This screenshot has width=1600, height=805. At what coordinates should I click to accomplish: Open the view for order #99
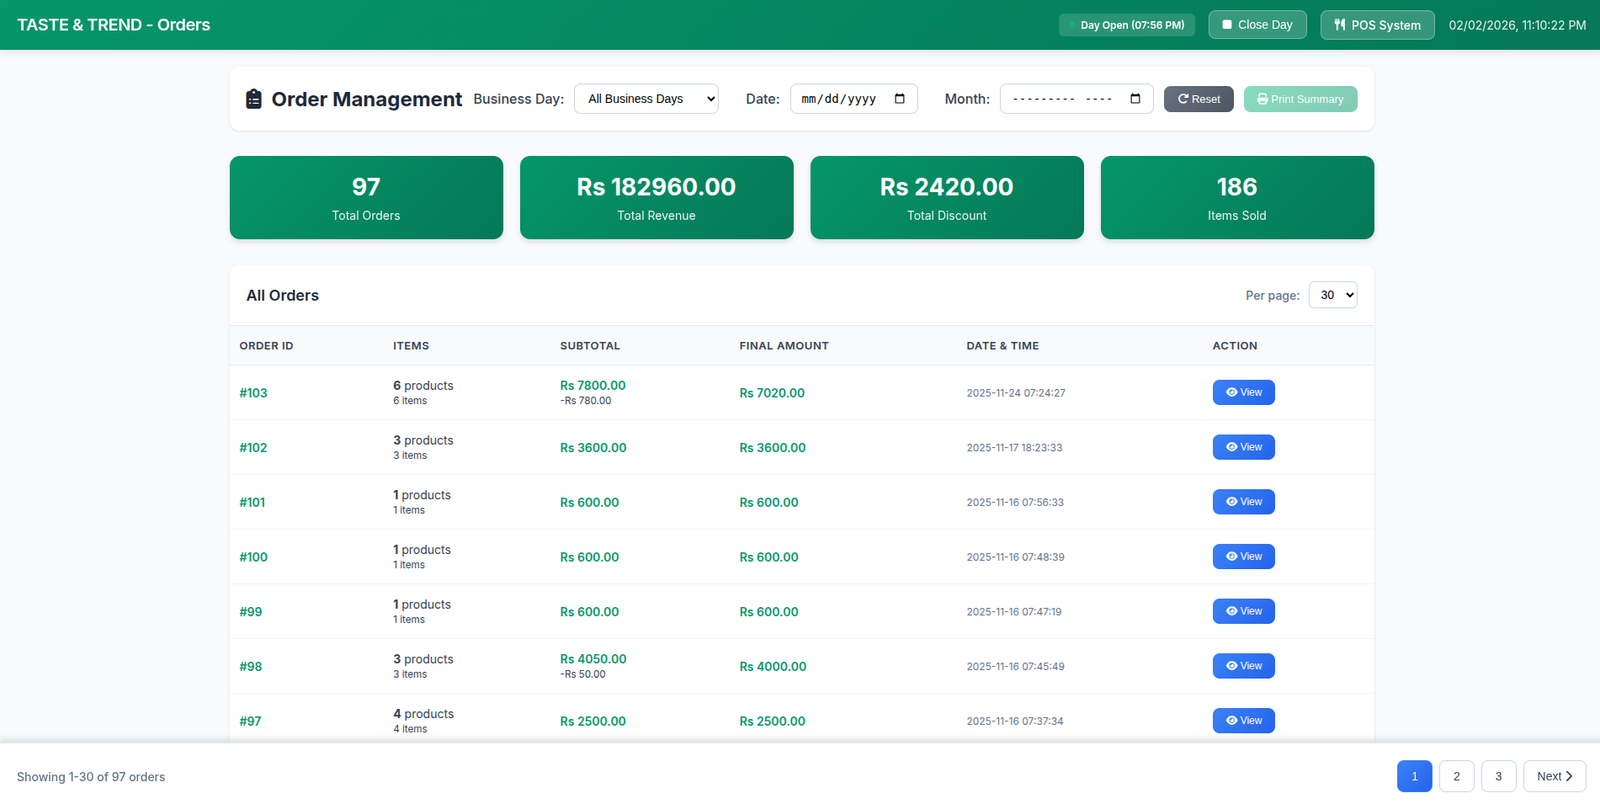[1243, 611]
